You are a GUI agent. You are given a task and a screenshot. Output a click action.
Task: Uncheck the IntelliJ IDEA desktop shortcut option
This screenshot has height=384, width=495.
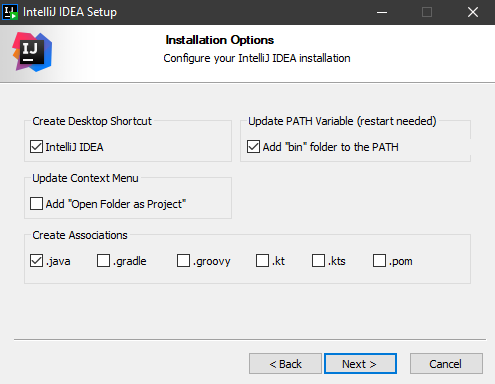pos(36,147)
